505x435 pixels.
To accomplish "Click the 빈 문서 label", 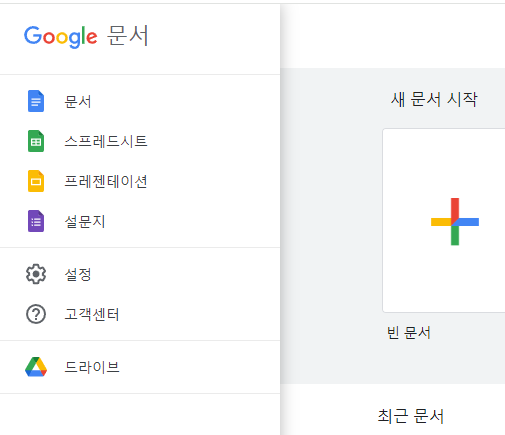I will point(409,332).
